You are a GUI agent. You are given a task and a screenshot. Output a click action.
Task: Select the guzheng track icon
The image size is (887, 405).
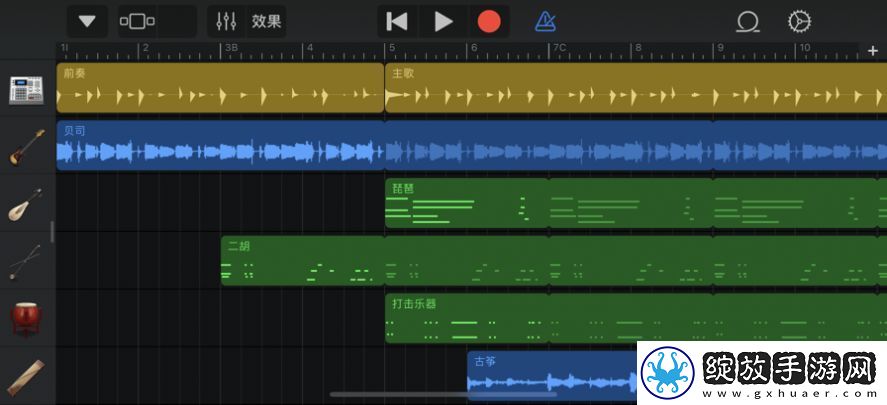(x=25, y=376)
